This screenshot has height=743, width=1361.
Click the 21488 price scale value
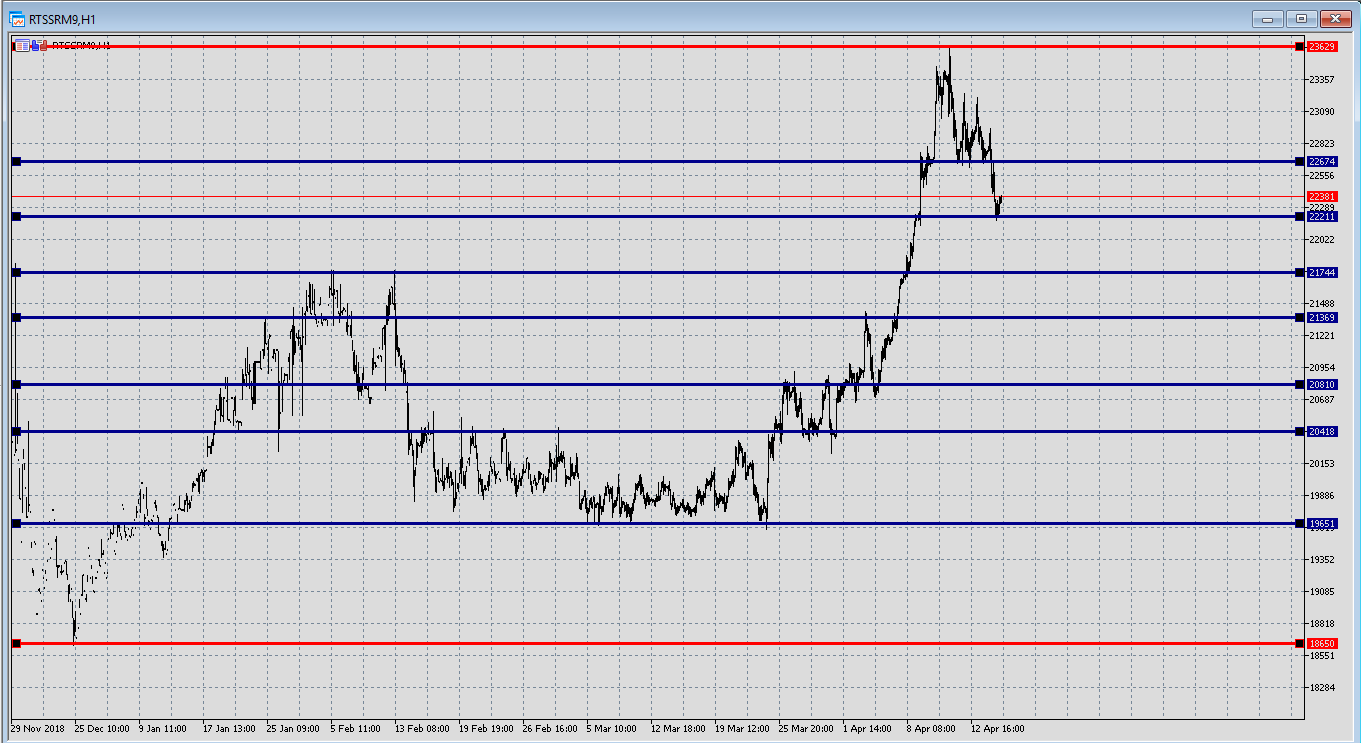tap(1322, 303)
